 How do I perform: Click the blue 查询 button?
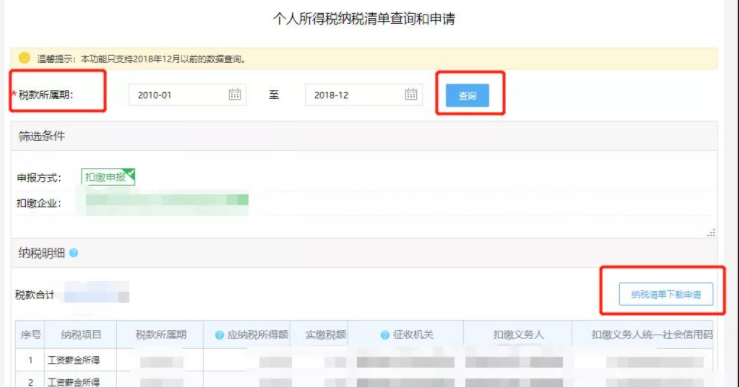click(x=467, y=95)
